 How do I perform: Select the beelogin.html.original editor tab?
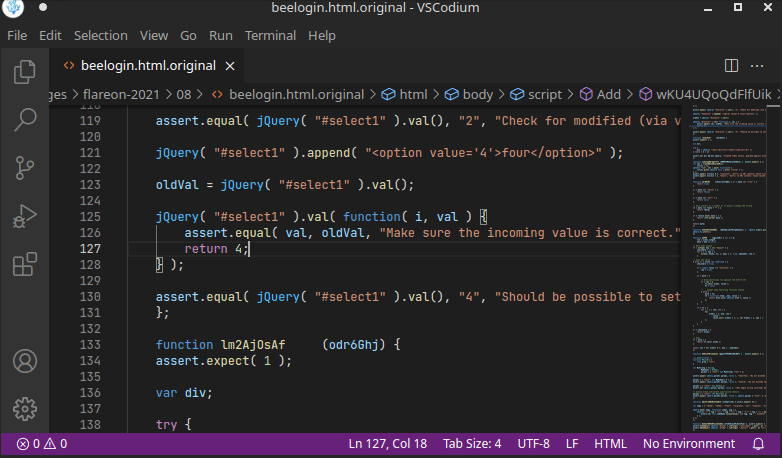pyautogui.click(x=148, y=66)
